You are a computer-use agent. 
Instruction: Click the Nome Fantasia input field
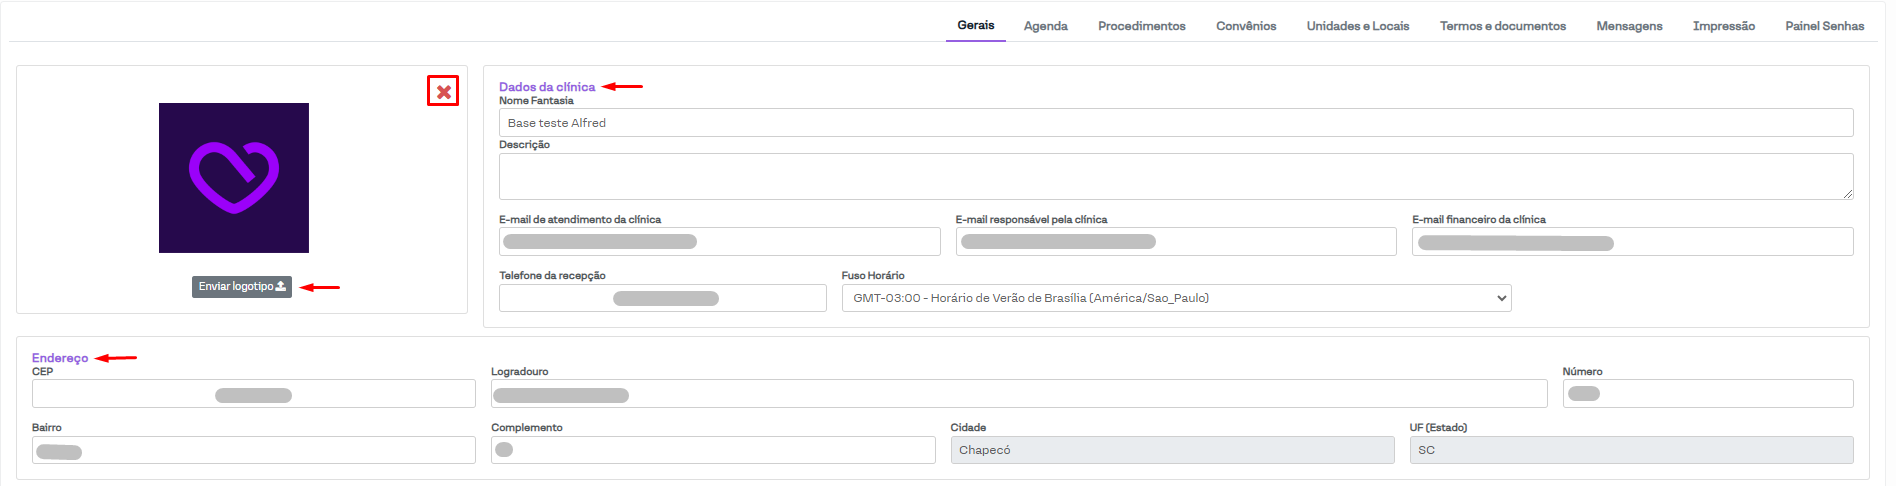(1175, 123)
